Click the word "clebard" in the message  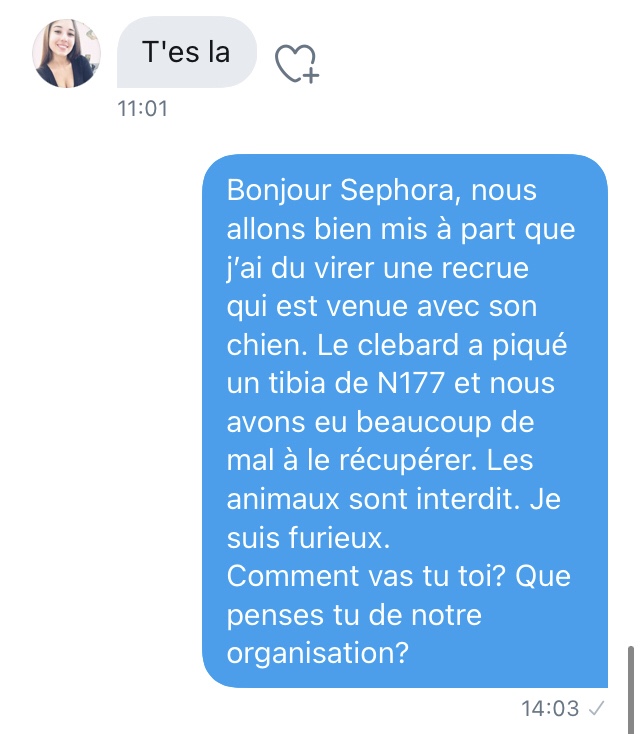(408, 345)
